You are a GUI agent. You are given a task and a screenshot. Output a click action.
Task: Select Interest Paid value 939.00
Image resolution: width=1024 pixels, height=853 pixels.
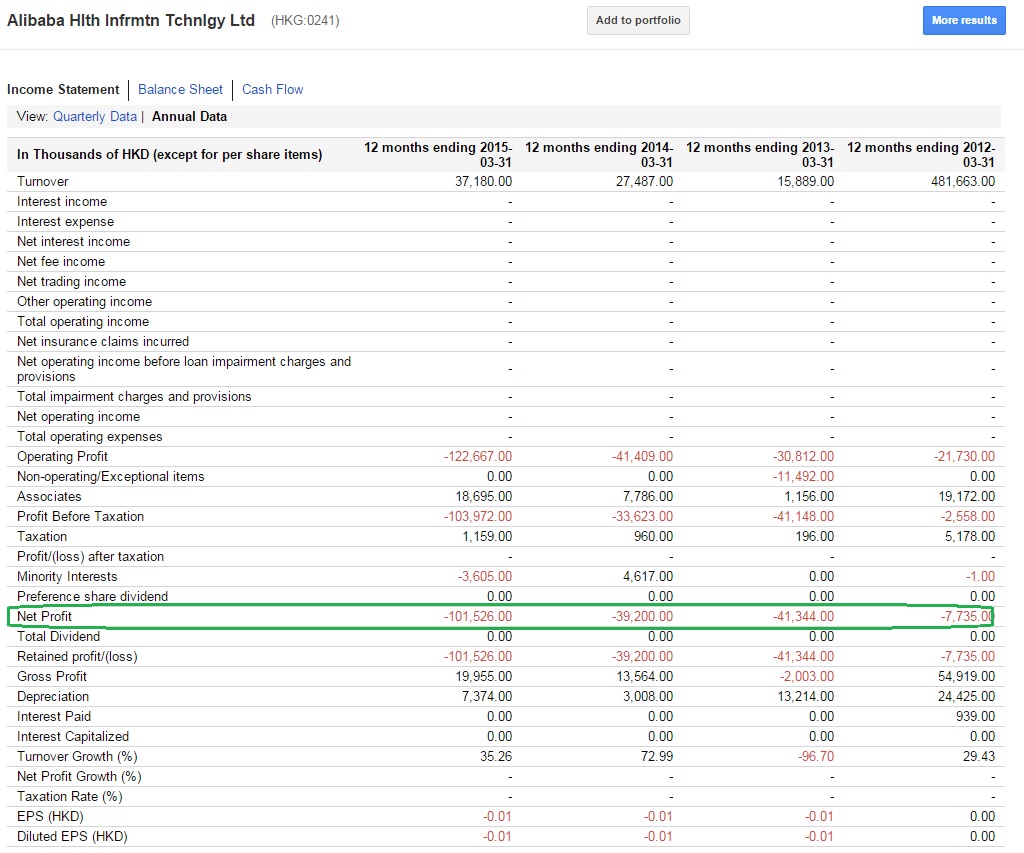(975, 716)
